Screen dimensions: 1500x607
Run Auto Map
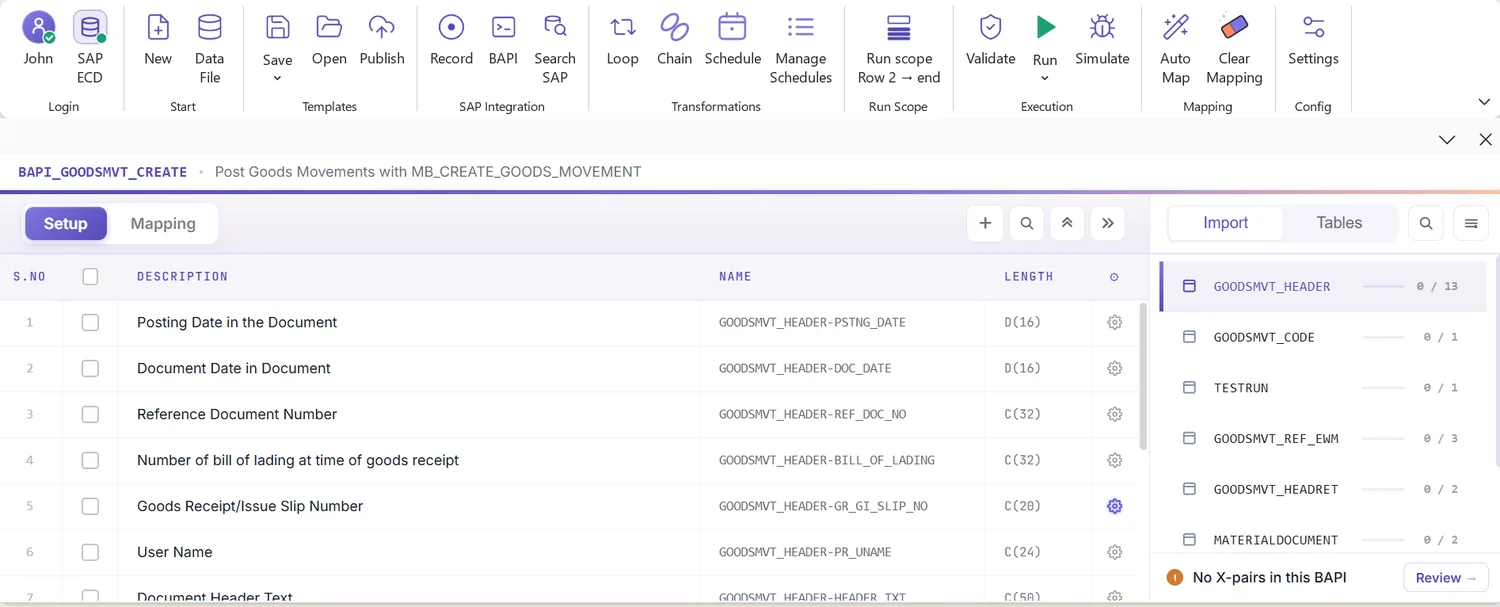(x=1176, y=48)
